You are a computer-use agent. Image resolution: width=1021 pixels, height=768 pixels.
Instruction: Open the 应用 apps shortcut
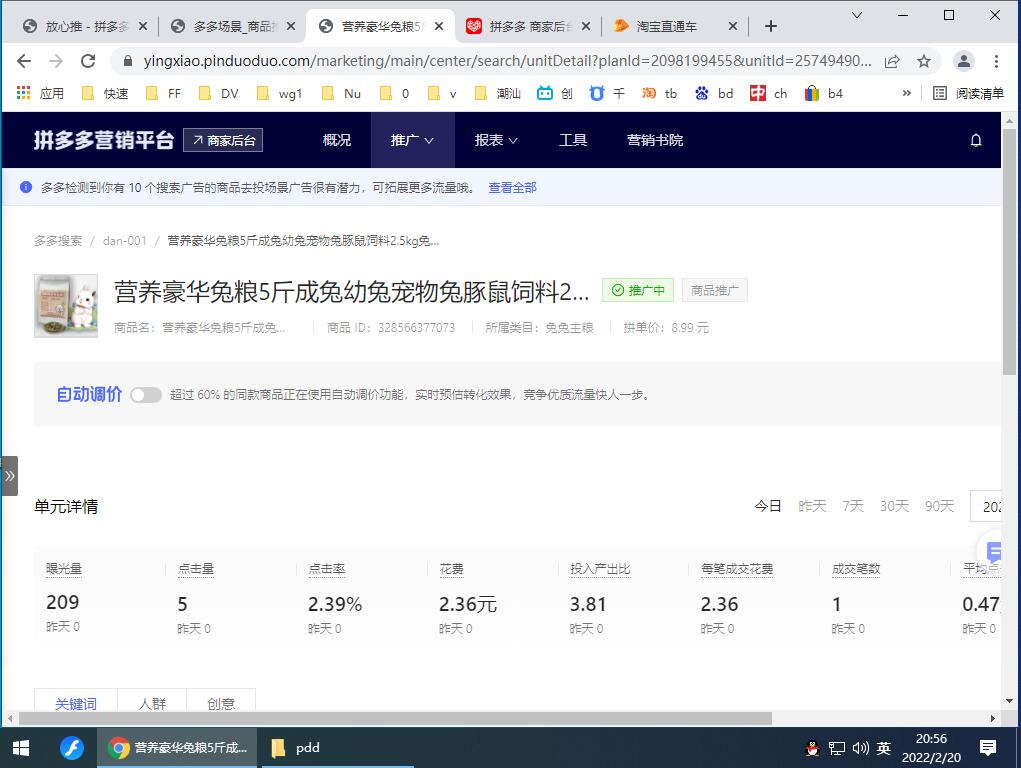(x=40, y=94)
